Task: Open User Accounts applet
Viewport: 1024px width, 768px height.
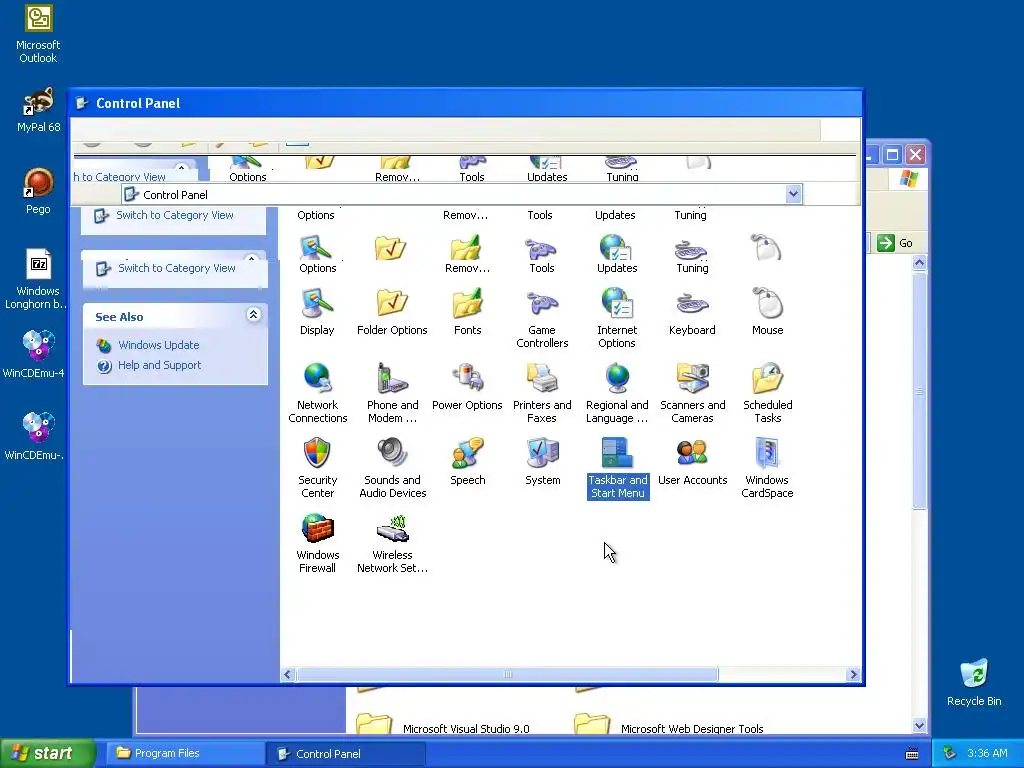Action: [x=692, y=462]
